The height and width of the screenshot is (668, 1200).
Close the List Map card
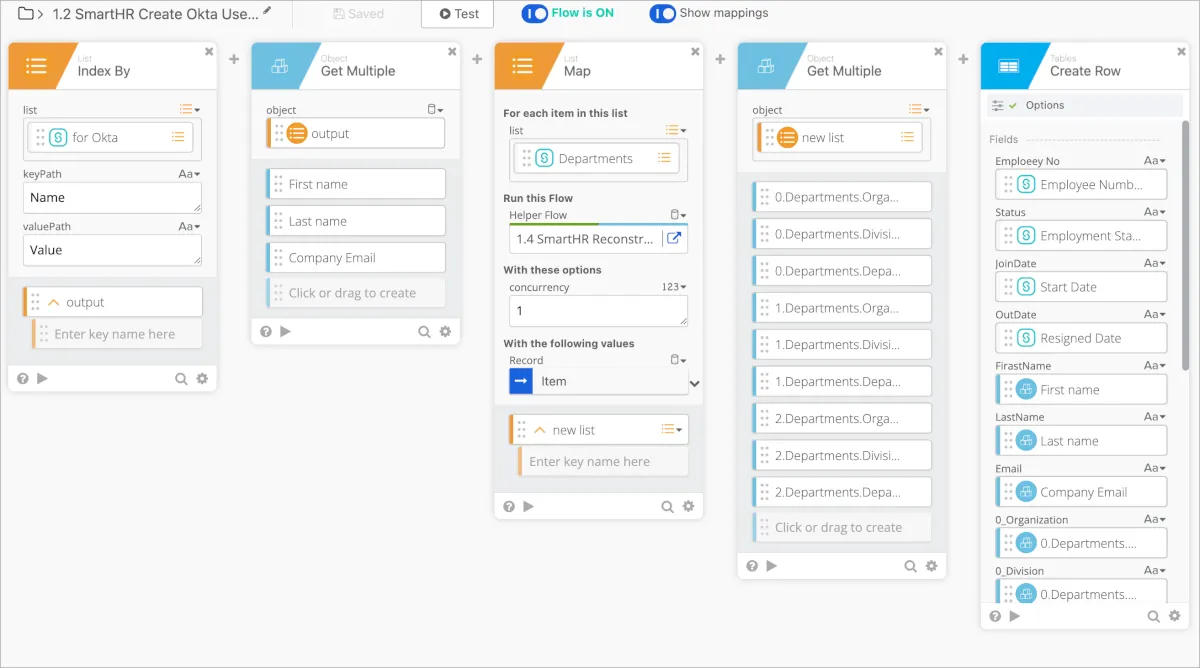coord(695,52)
